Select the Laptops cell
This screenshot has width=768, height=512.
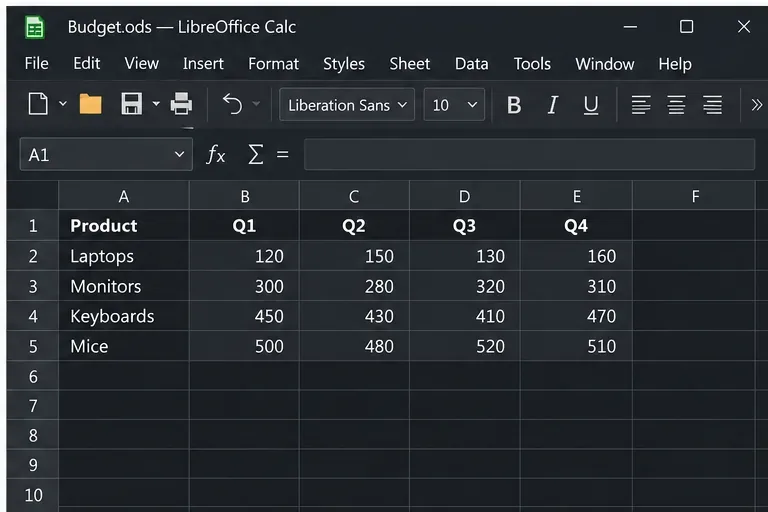(124, 256)
